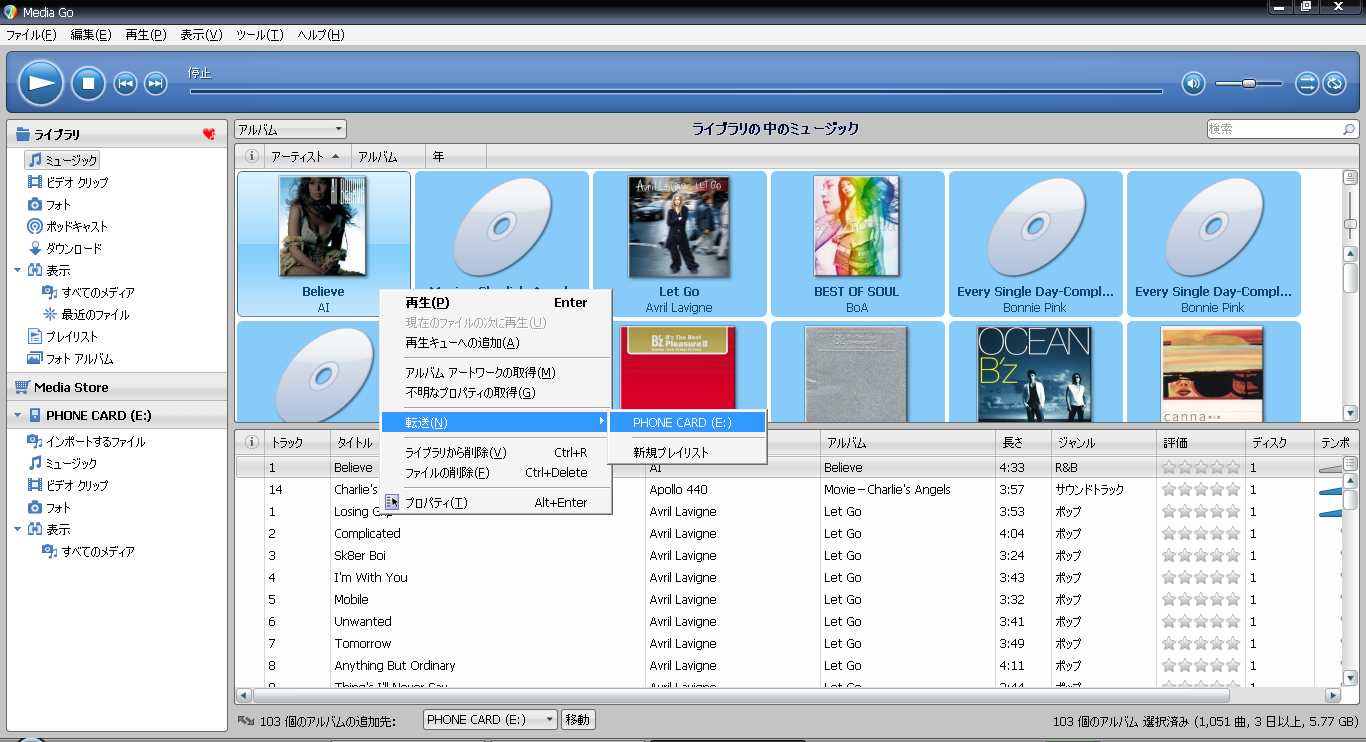This screenshot has width=1366, height=742.
Task: Select ダウンロード in the sidebar
Action: (x=73, y=249)
